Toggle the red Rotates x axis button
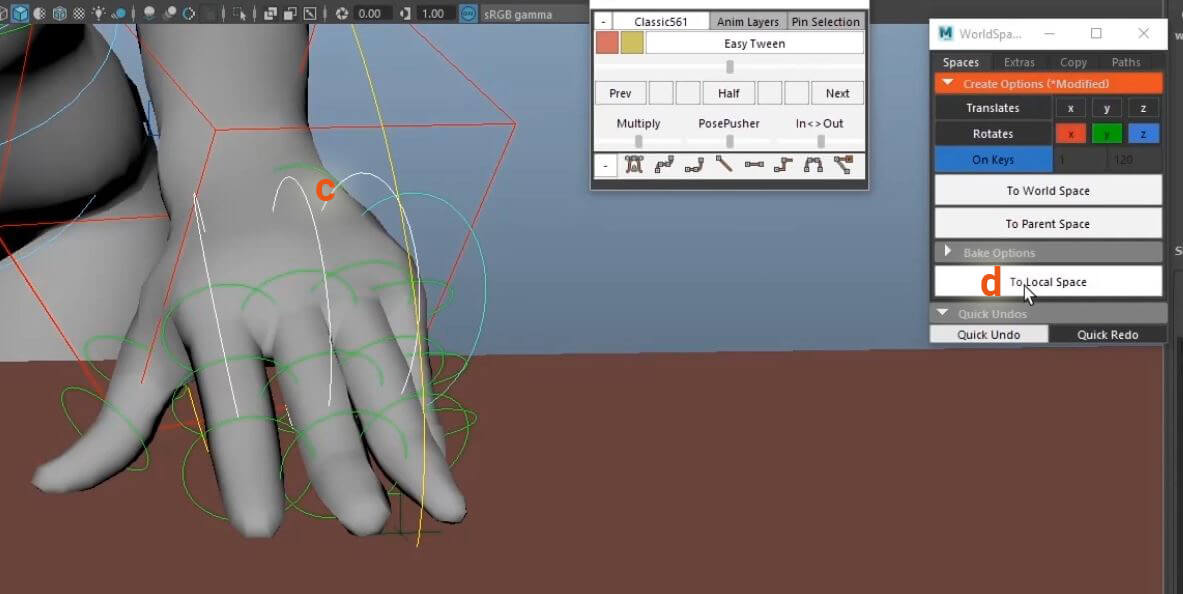The image size is (1183, 594). [x=1070, y=134]
